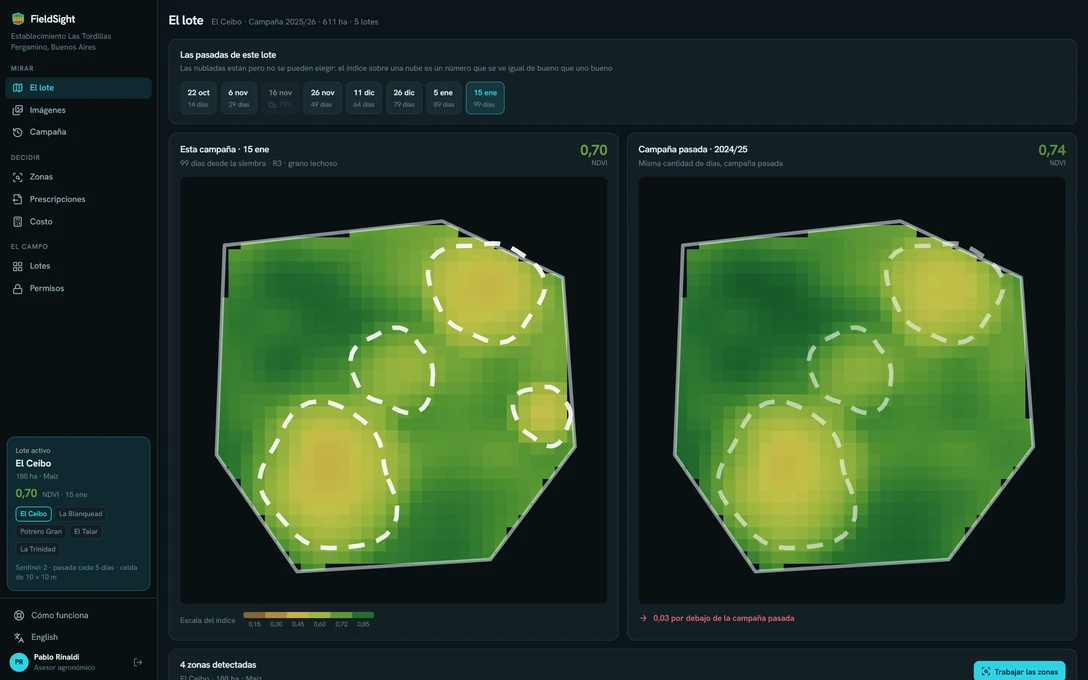
Task: Click the 0,15 brown scale swatch
Action: click(254, 615)
